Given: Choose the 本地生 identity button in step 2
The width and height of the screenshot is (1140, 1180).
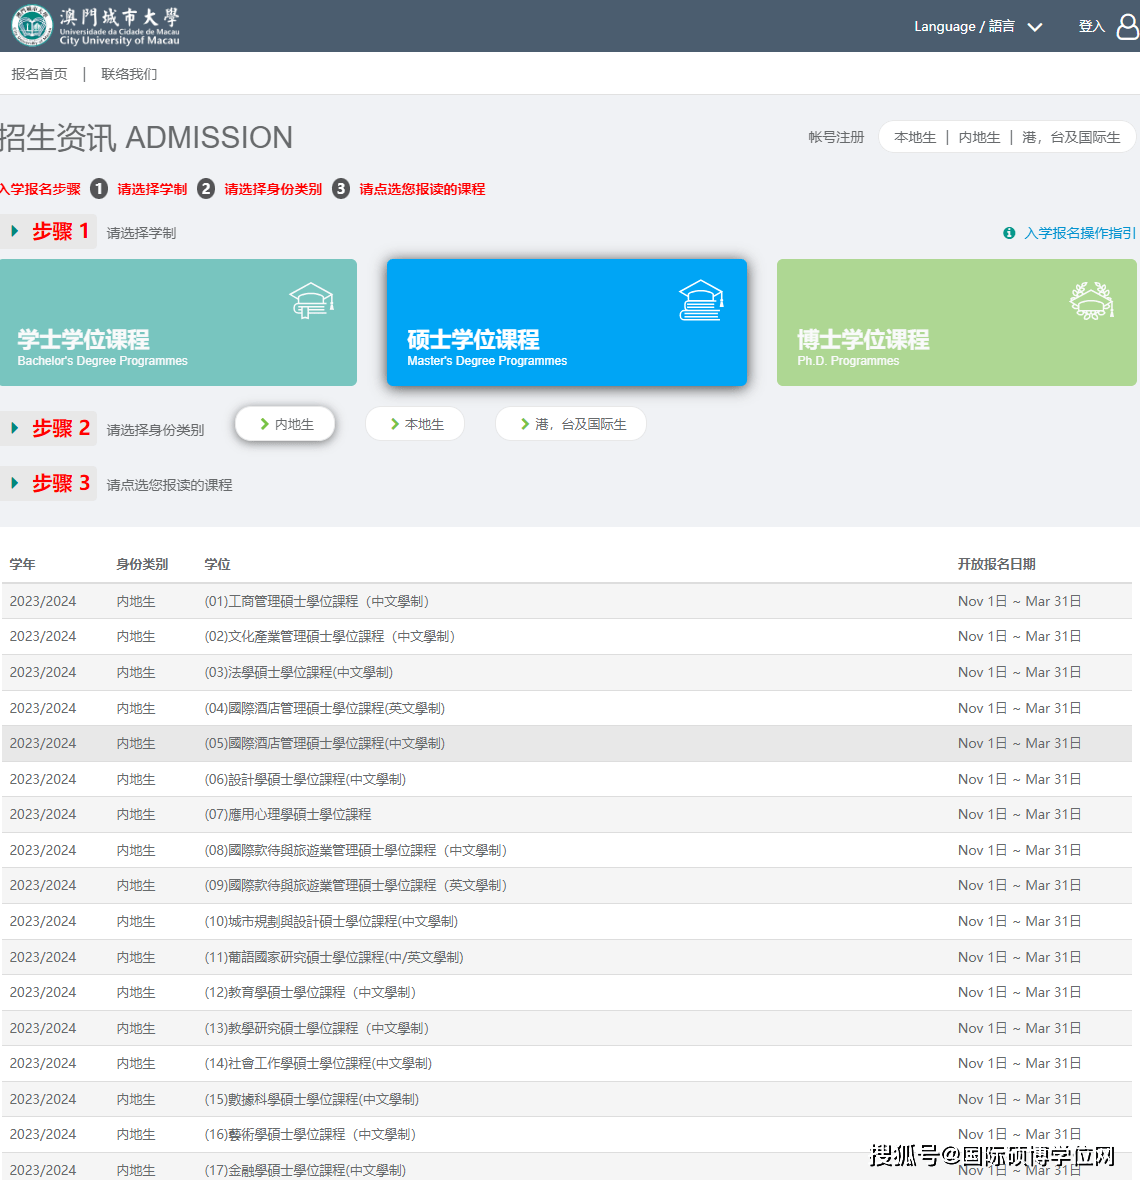Looking at the screenshot, I should tap(415, 424).
